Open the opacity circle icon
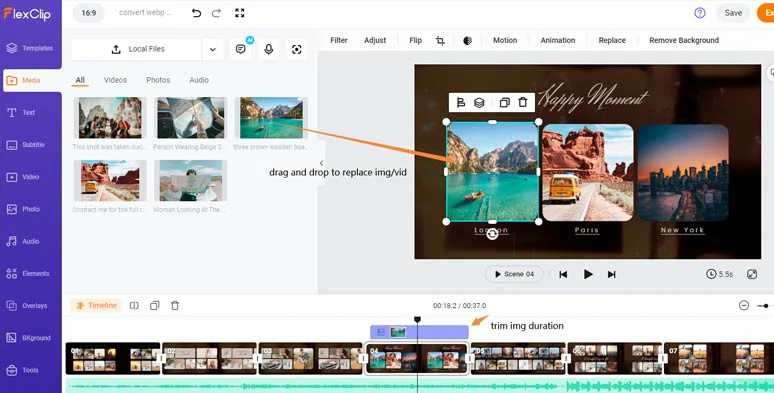 [x=467, y=40]
